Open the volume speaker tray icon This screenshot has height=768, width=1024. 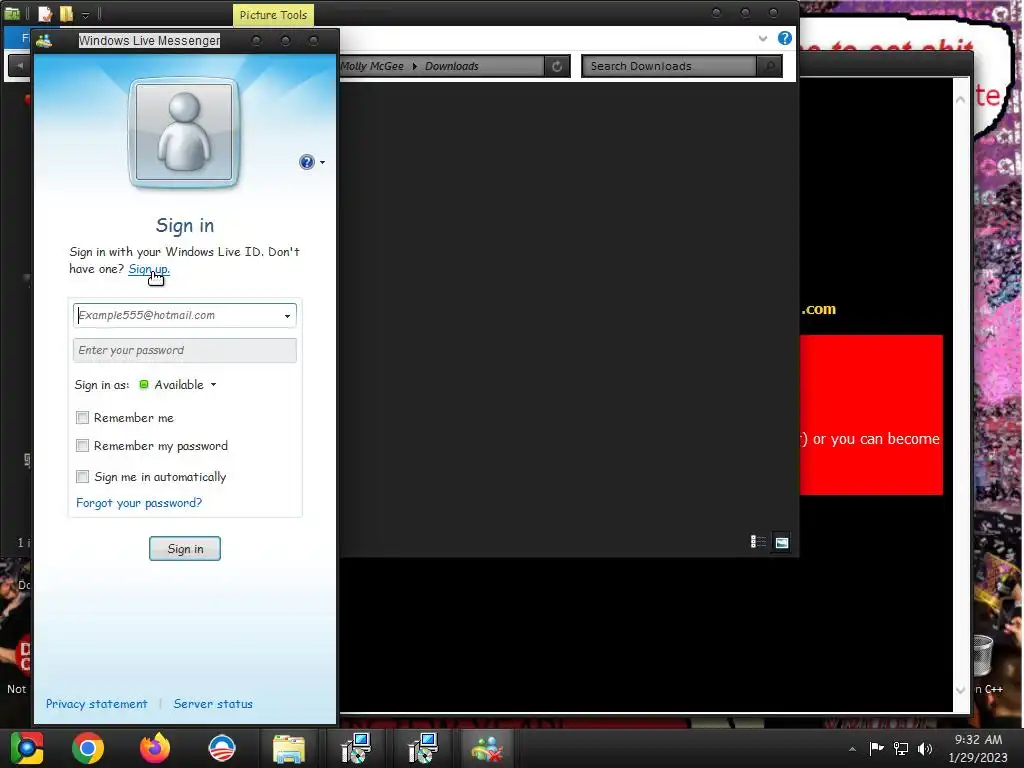click(925, 748)
